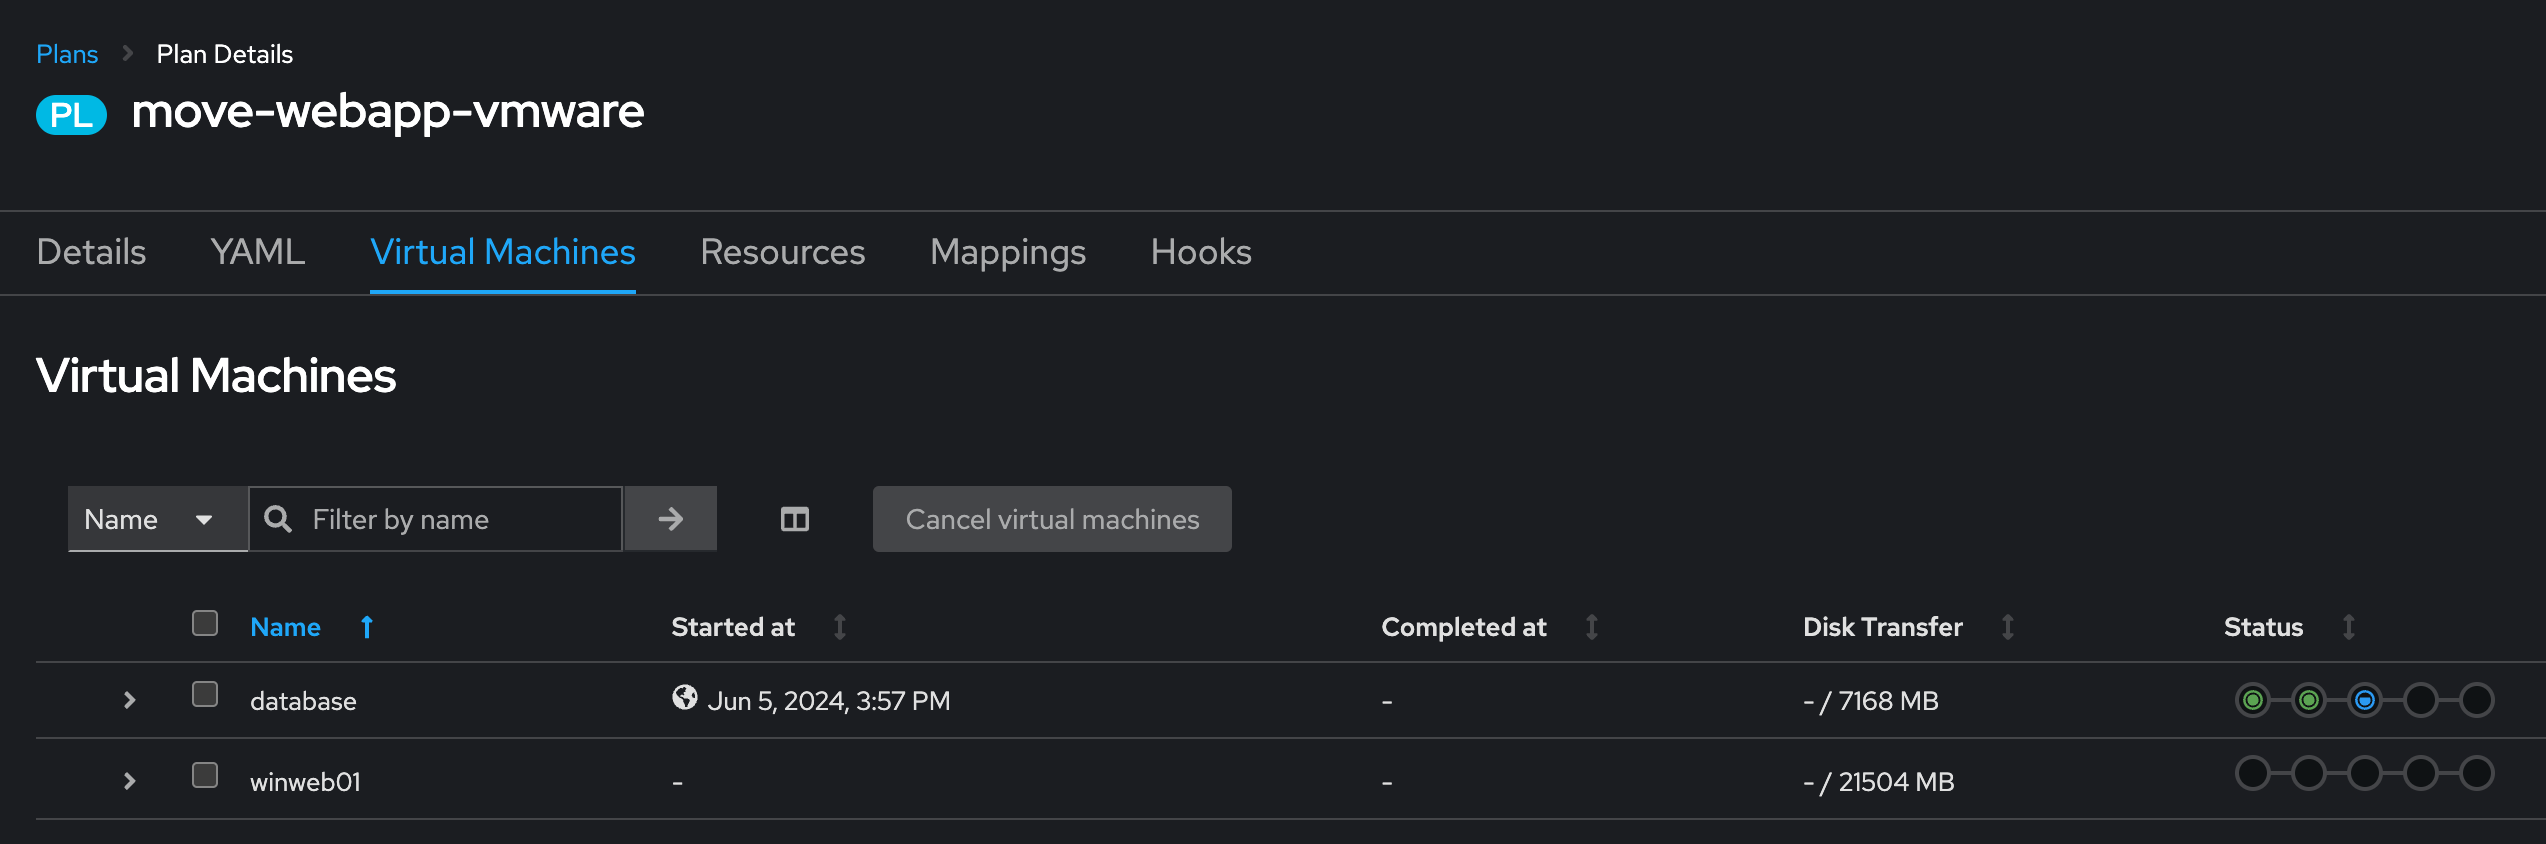This screenshot has width=2546, height=844.
Task: Select the winweb01 row checkbox
Action: click(x=205, y=775)
